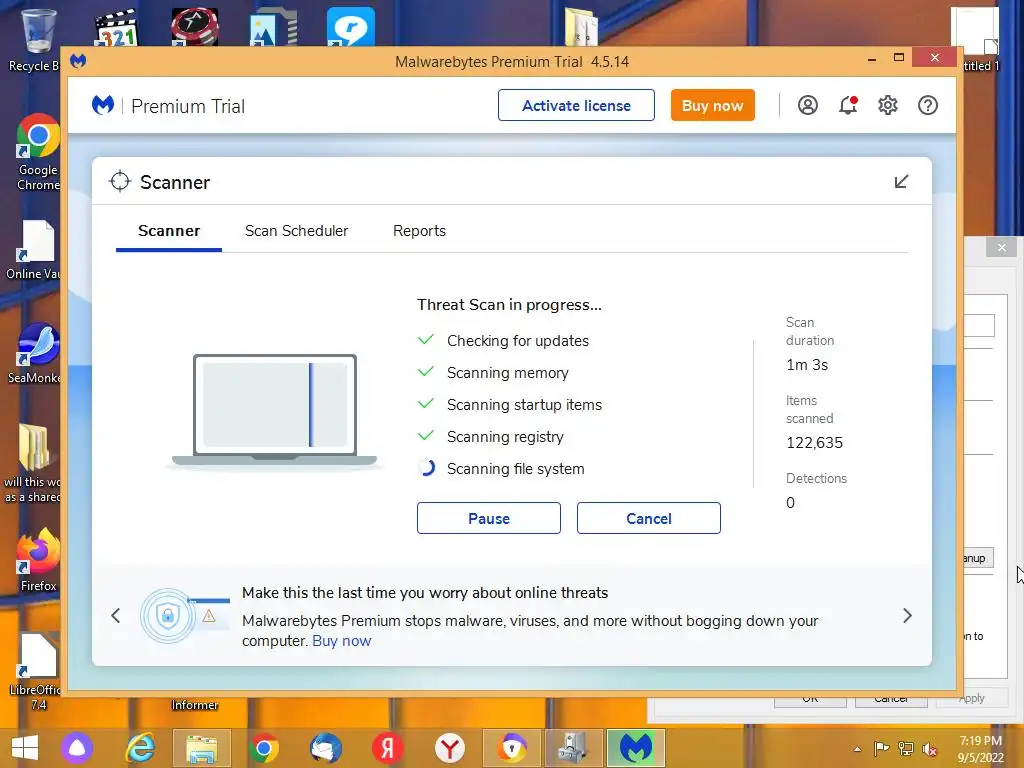Open the 'will this work' shared folder icon
1024x768 pixels.
click(33, 464)
